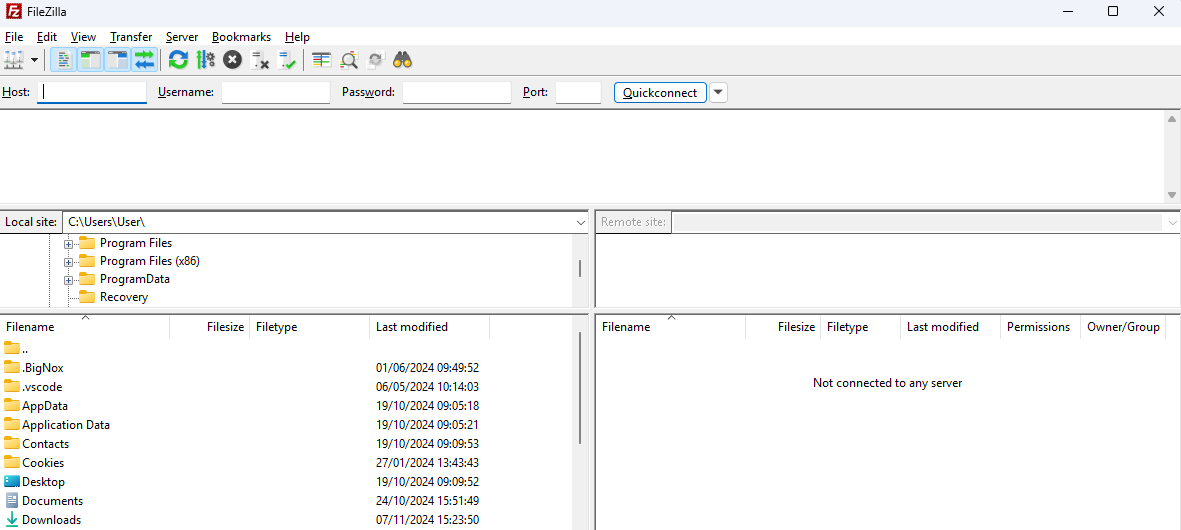Open directory listing filters dialog
This screenshot has height=530, width=1181.
tap(322, 60)
